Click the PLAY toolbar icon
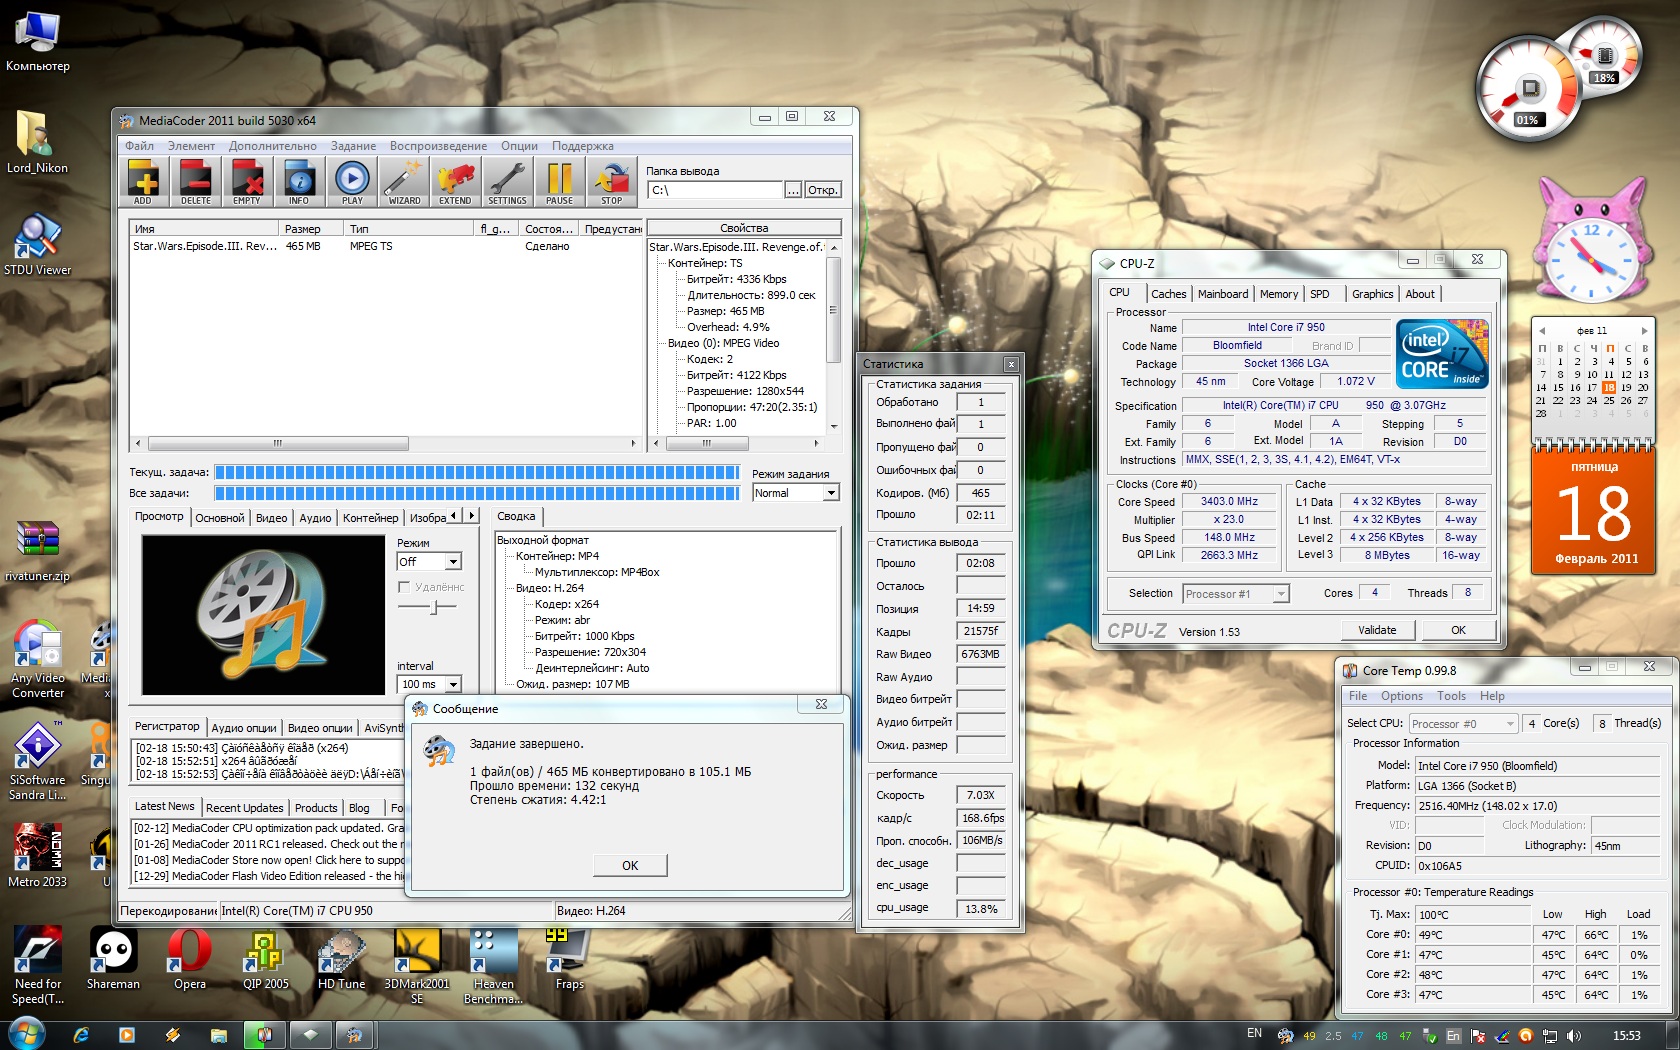The height and width of the screenshot is (1050, 1680). coord(352,183)
